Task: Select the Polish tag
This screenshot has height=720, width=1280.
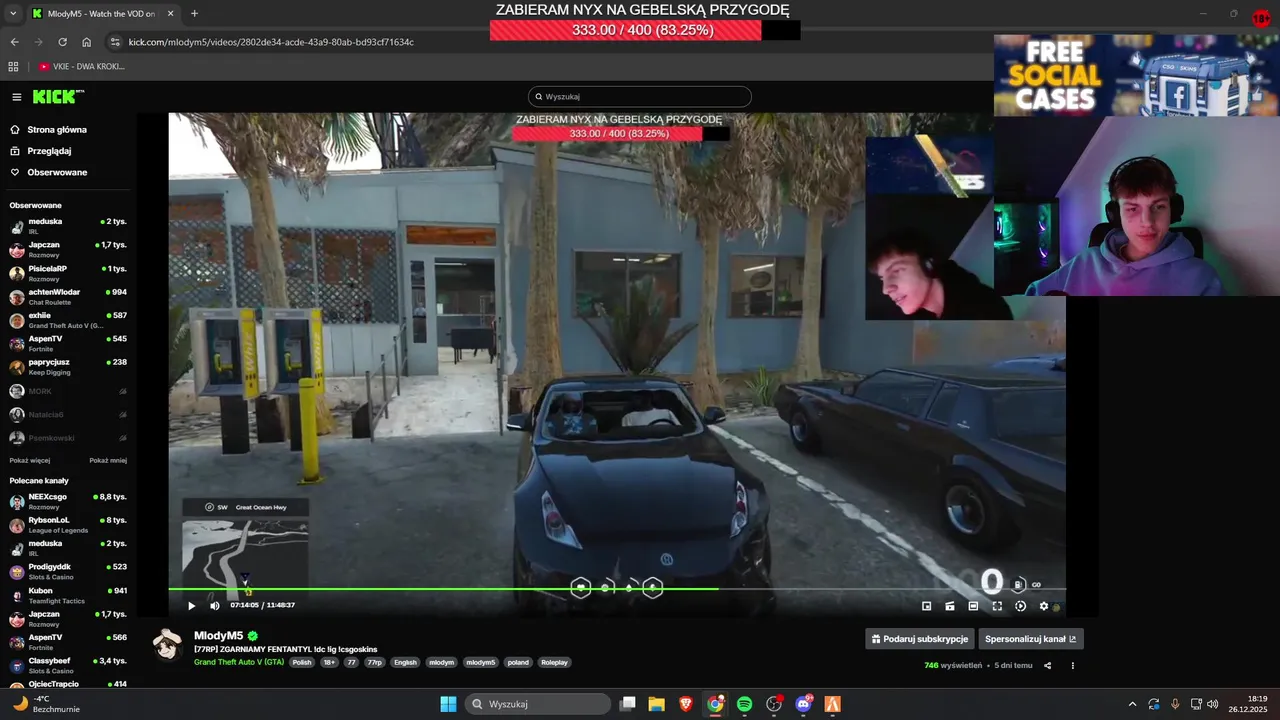Action: (301, 662)
